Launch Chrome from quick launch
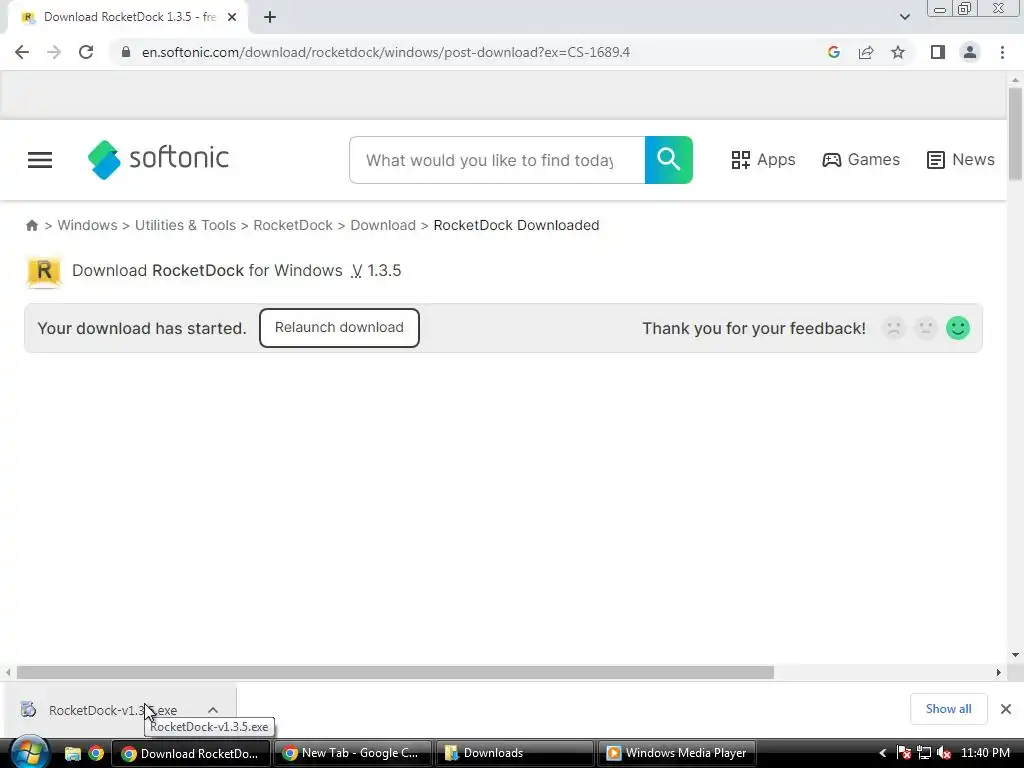 (x=96, y=754)
